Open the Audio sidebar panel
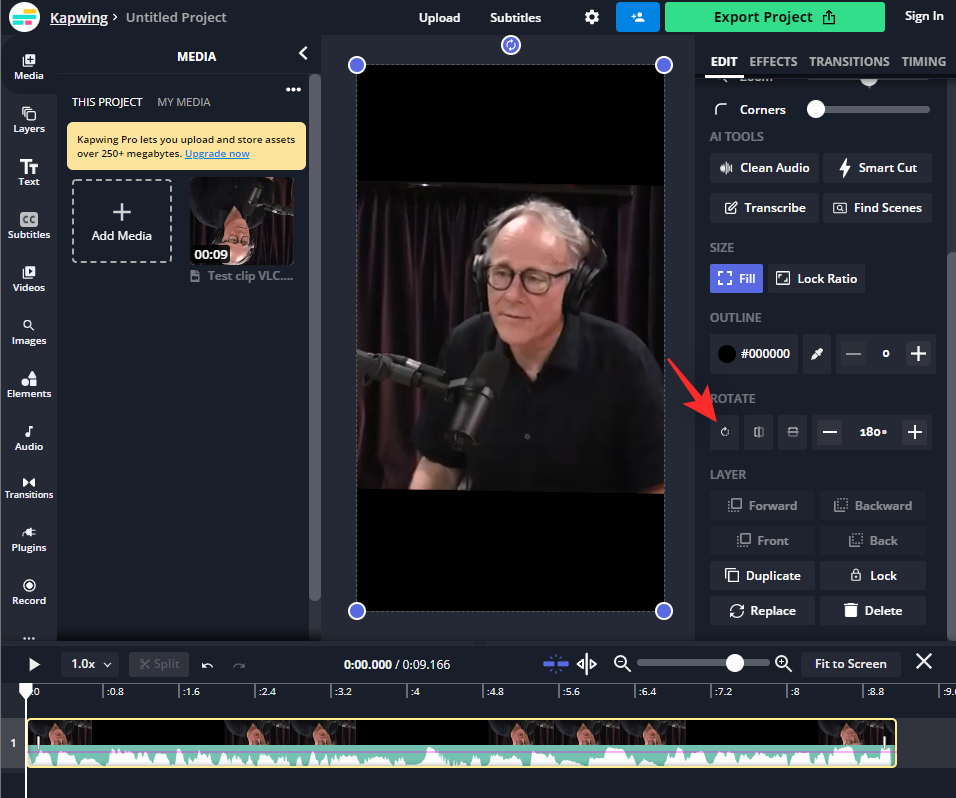 29,438
